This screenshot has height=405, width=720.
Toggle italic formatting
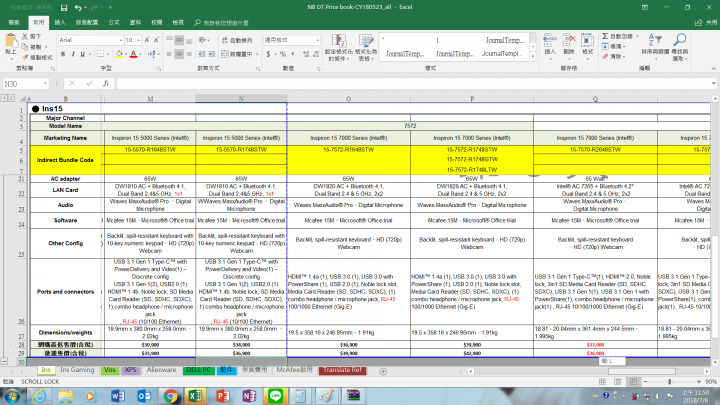click(73, 54)
